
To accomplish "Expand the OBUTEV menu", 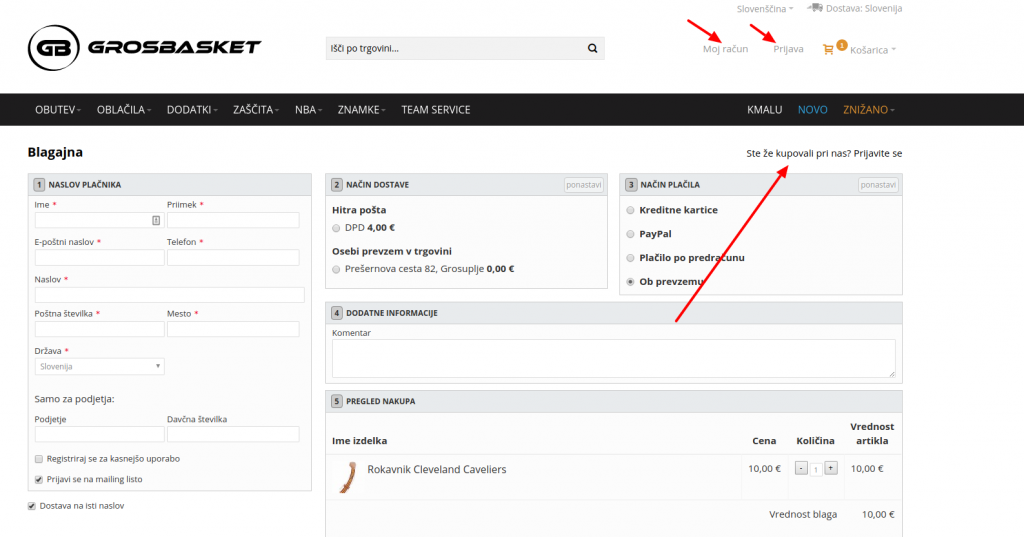I will pos(57,110).
